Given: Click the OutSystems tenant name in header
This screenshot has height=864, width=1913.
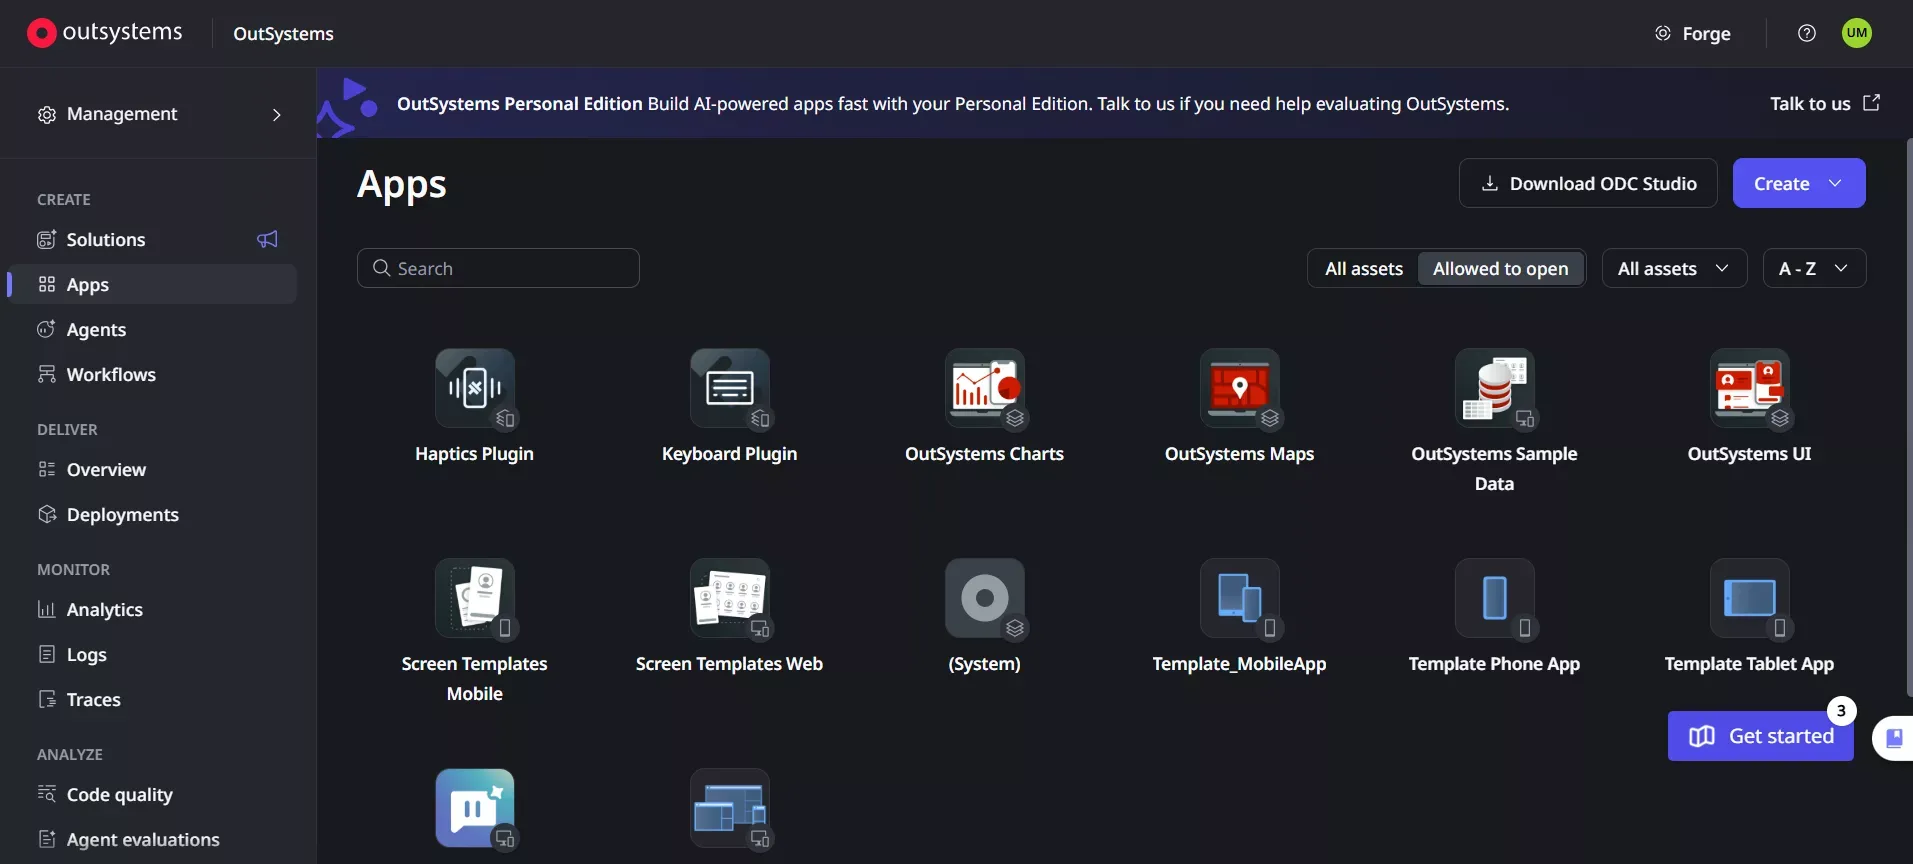Looking at the screenshot, I should [x=284, y=33].
